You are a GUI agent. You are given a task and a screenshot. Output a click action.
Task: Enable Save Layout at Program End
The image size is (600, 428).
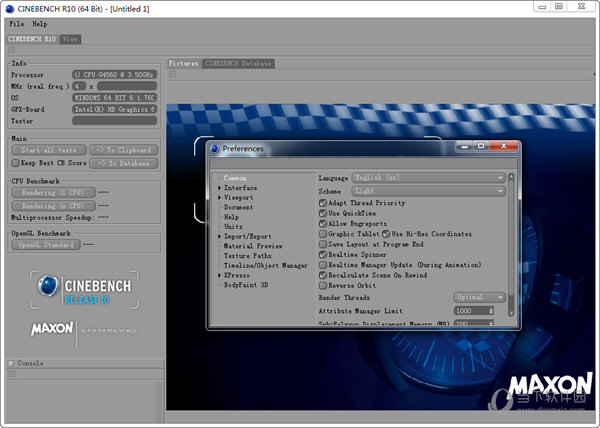click(323, 244)
